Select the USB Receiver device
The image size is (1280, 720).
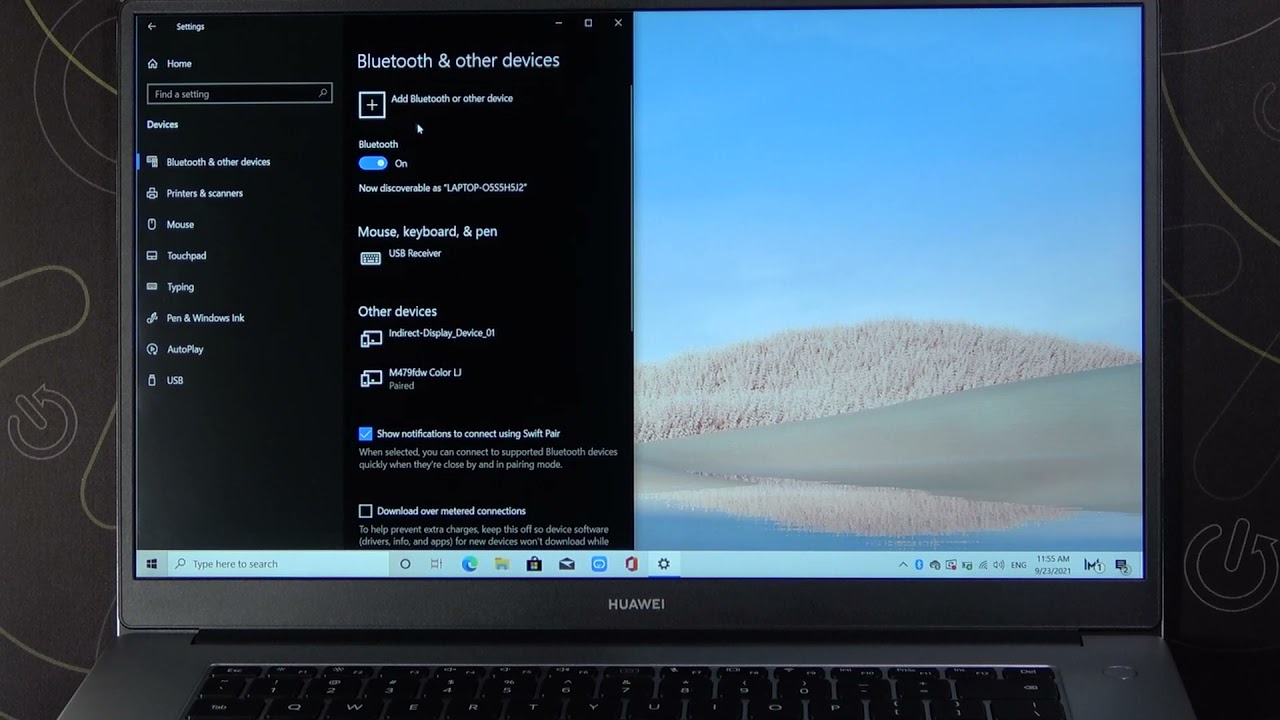point(414,254)
